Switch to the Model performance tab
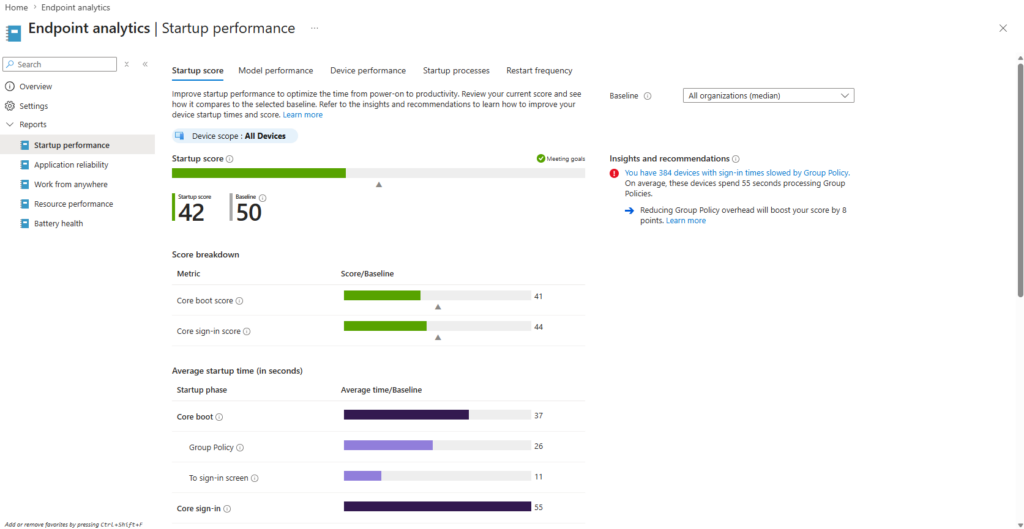 pos(276,71)
